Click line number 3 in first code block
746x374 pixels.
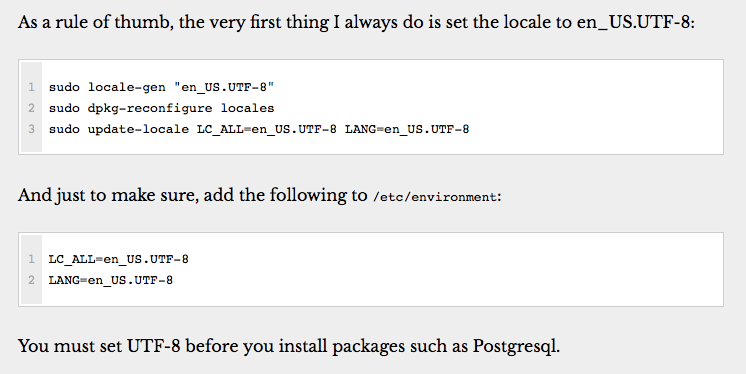pyautogui.click(x=31, y=129)
